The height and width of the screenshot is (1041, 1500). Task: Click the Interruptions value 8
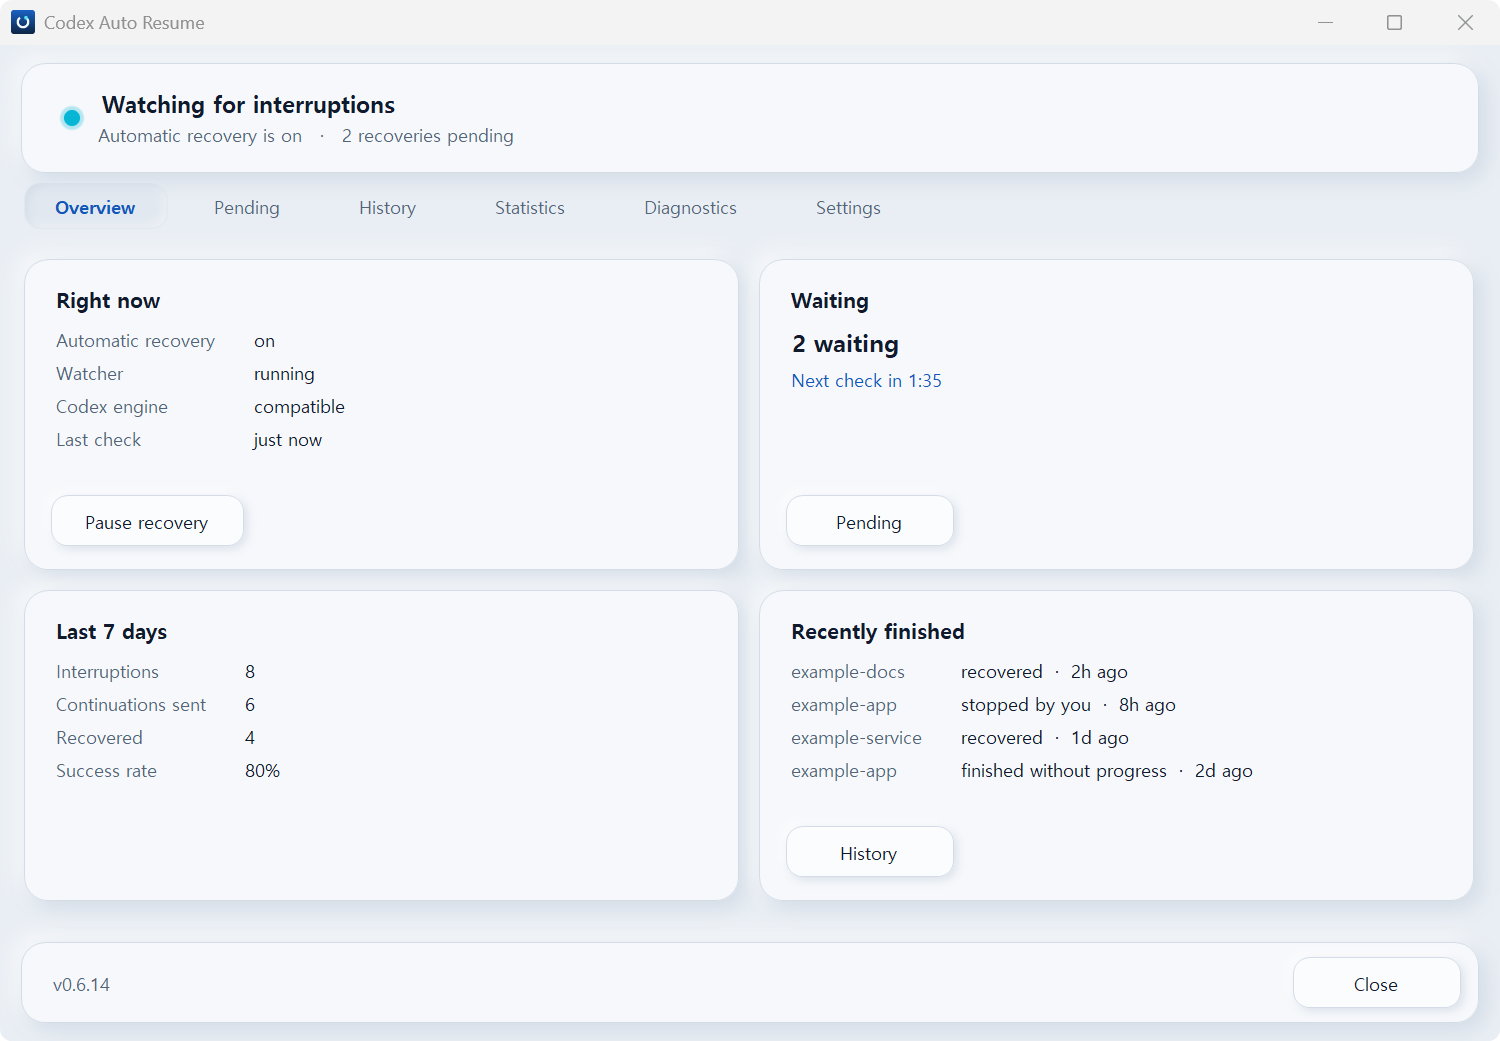[x=250, y=672]
